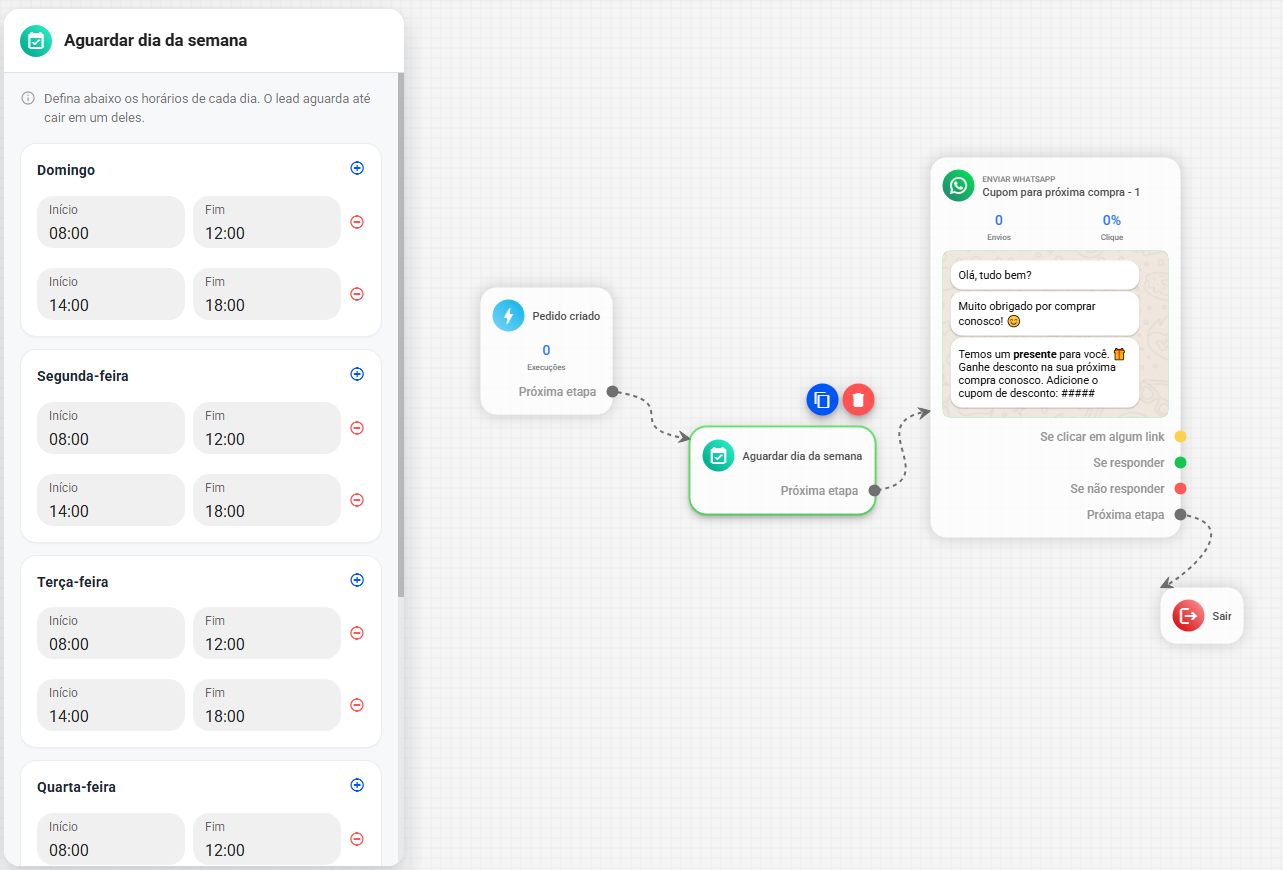The width and height of the screenshot is (1283, 870).
Task: Add a time slot to Quarta-feira
Action: 357,785
